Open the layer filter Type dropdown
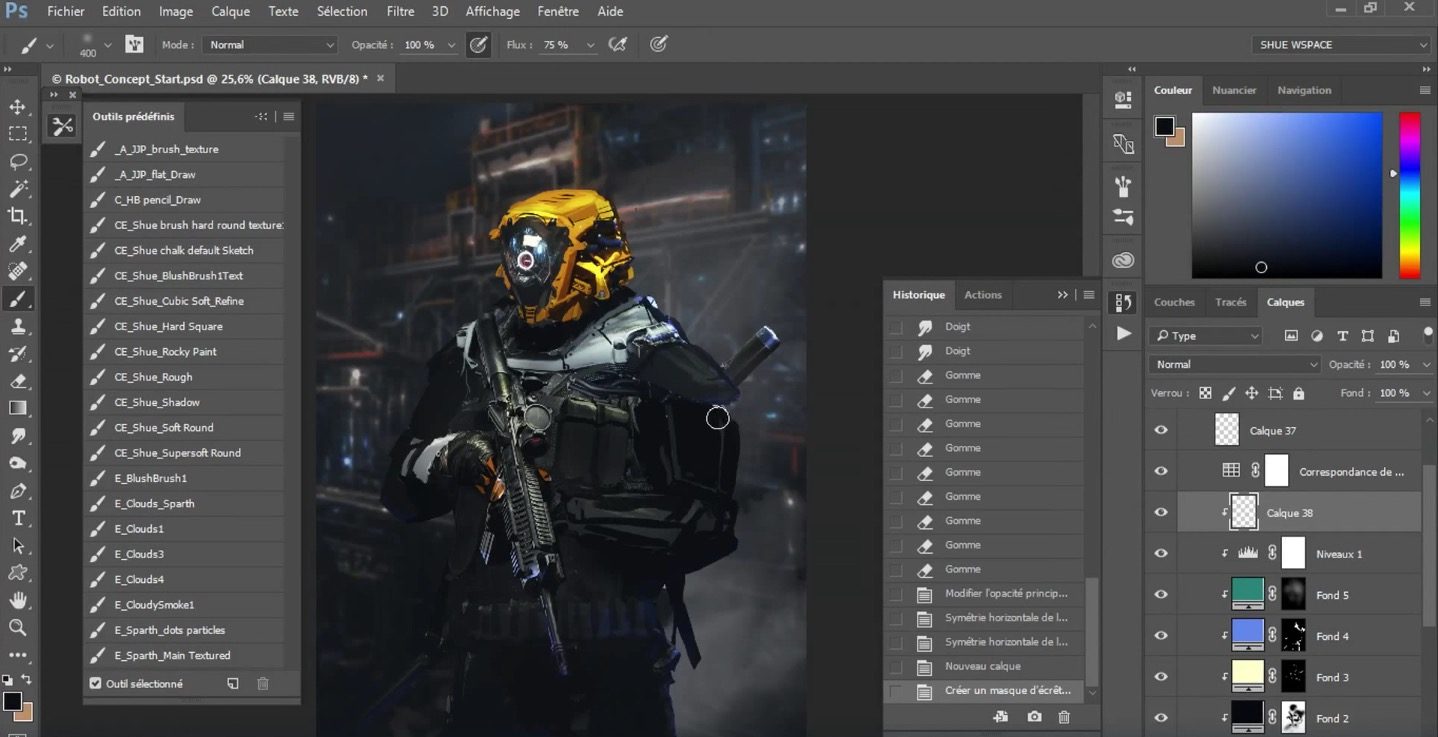 coord(1205,336)
